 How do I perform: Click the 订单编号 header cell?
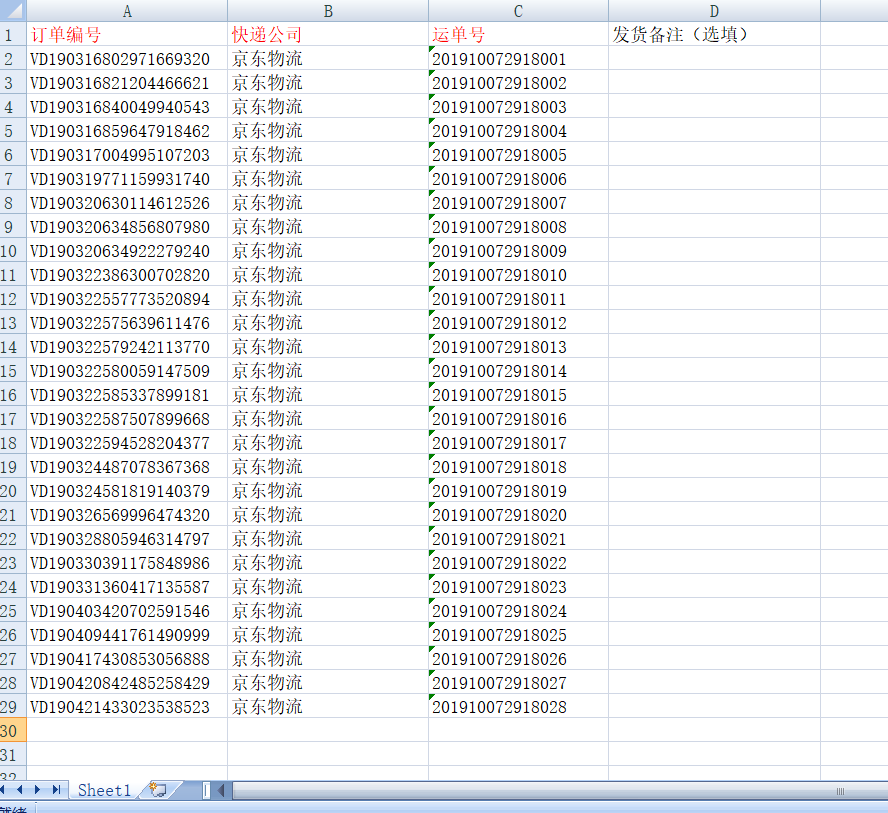(x=127, y=35)
